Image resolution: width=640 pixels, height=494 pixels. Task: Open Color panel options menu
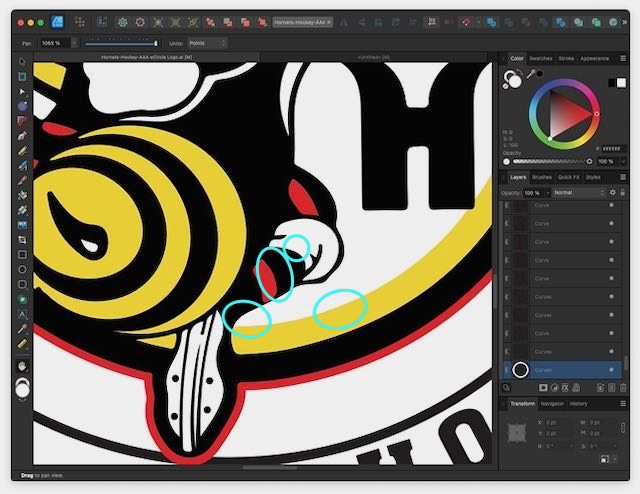pyautogui.click(x=623, y=59)
